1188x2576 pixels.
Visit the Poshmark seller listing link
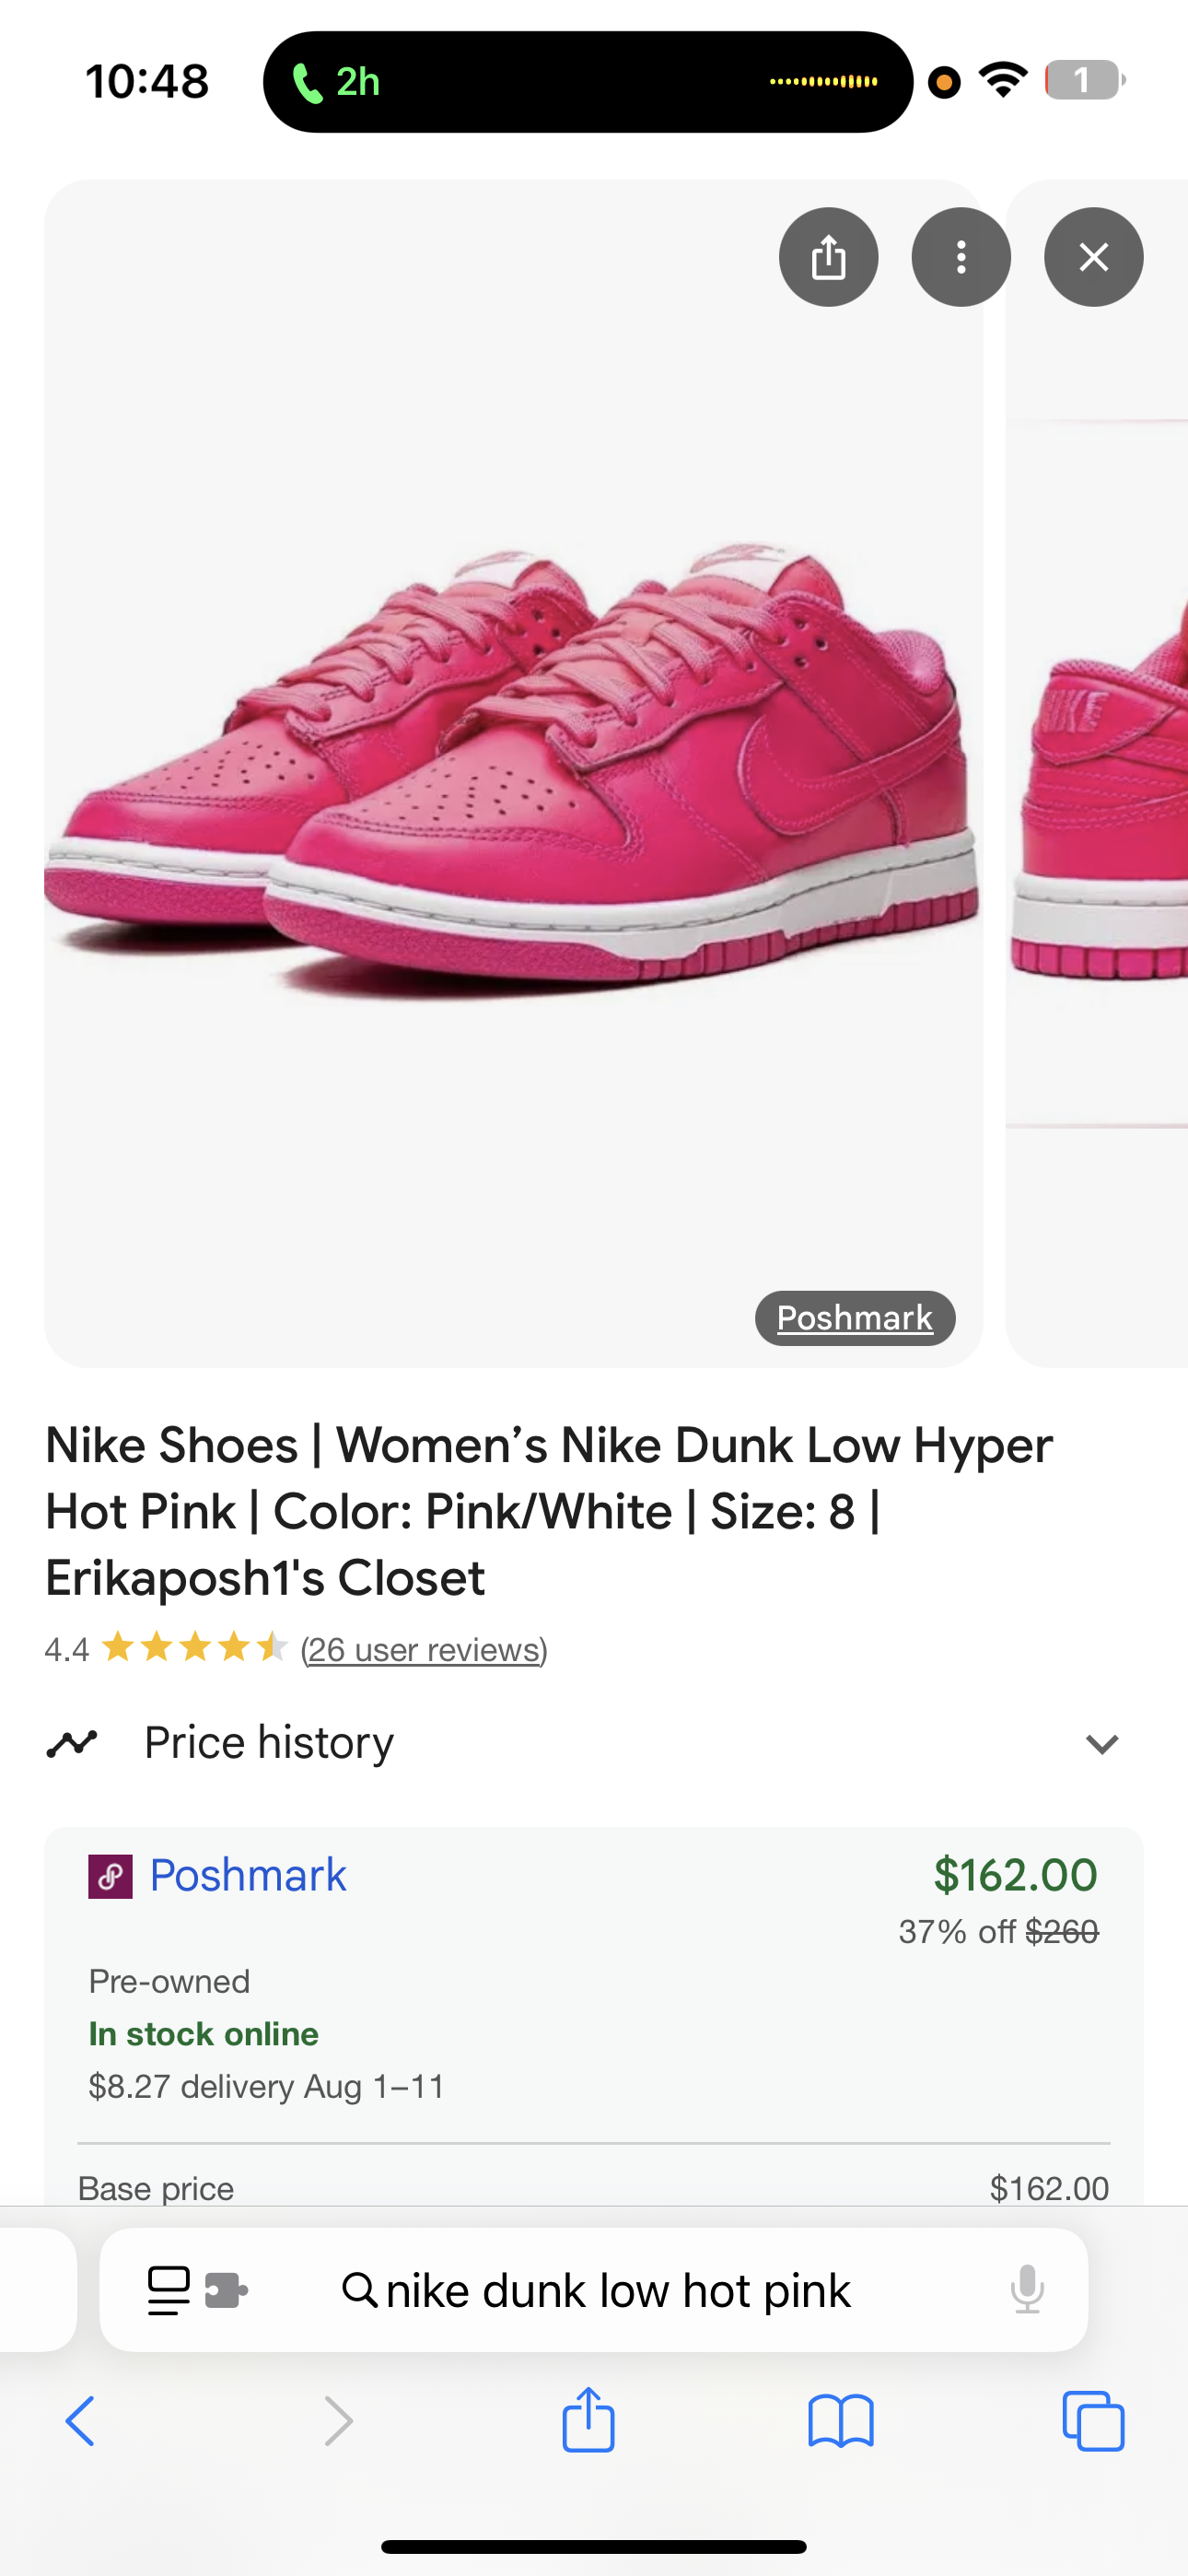coord(246,1875)
